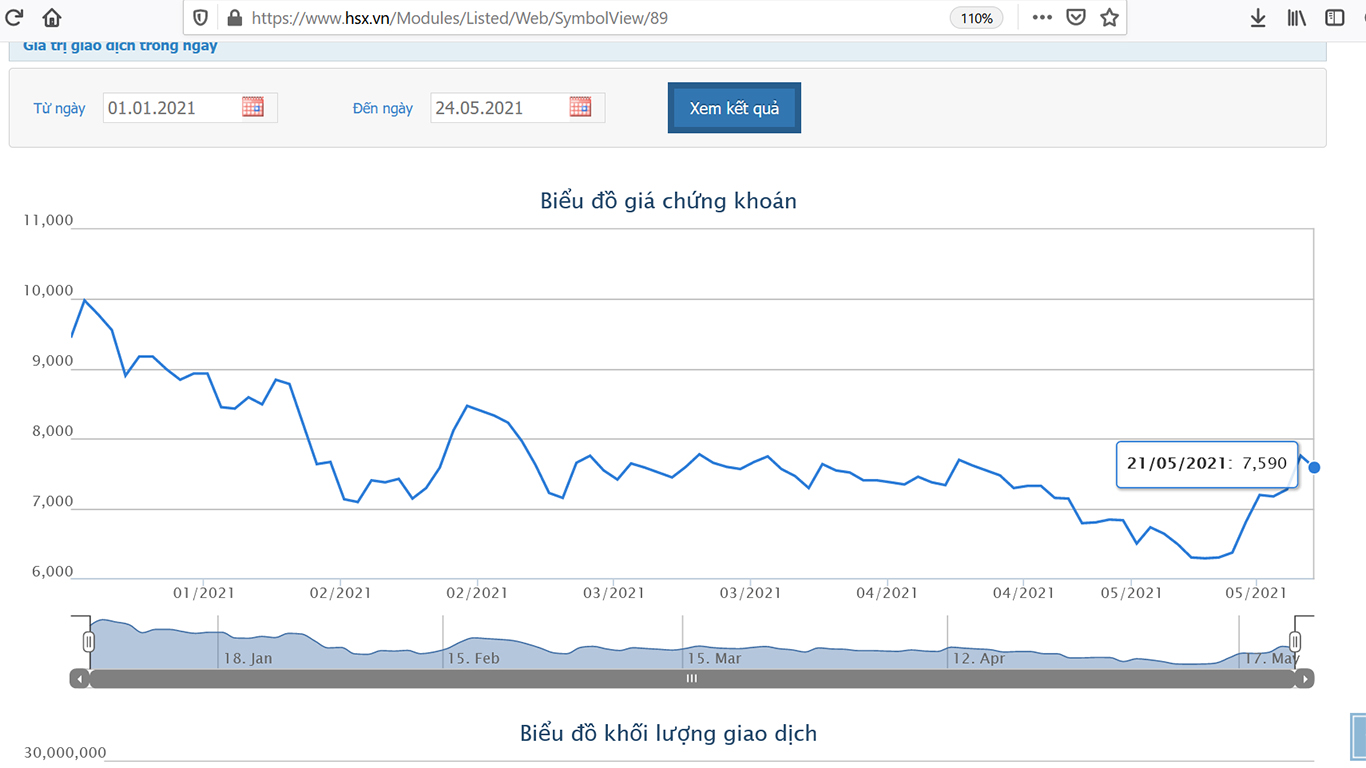
Task: Reload the current page
Action: (15, 18)
